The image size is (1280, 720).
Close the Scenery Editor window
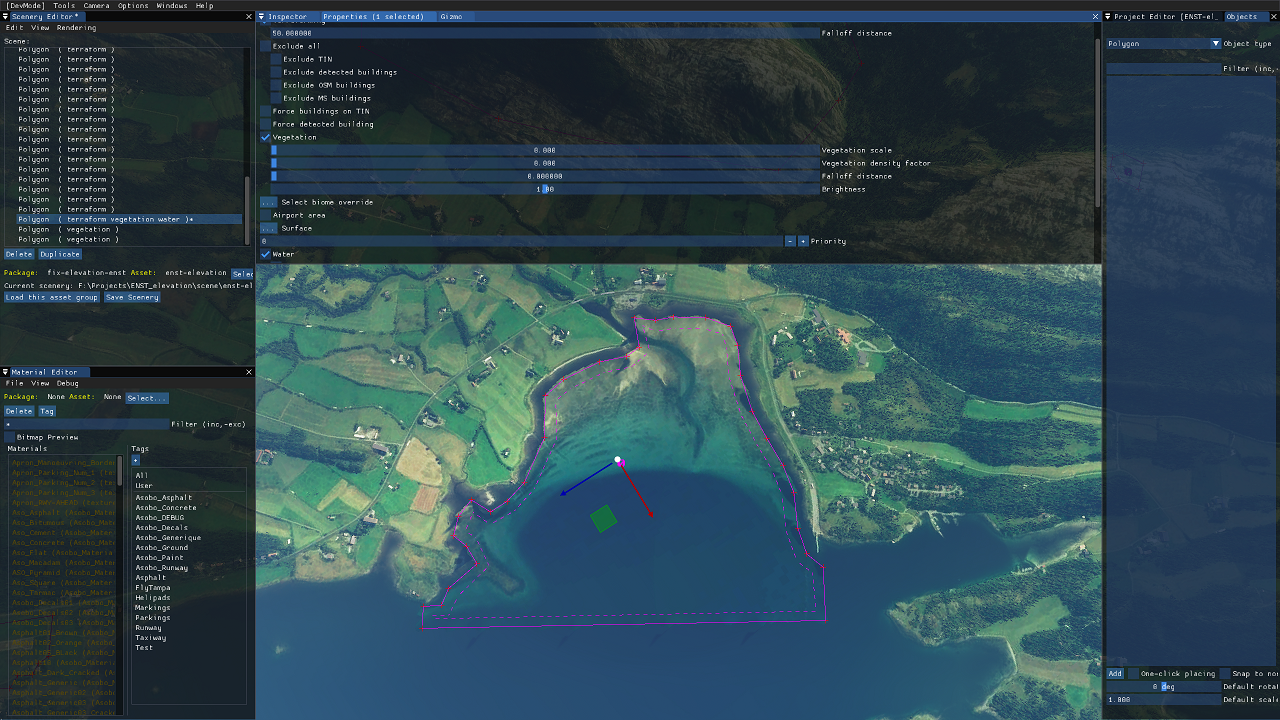pos(249,17)
